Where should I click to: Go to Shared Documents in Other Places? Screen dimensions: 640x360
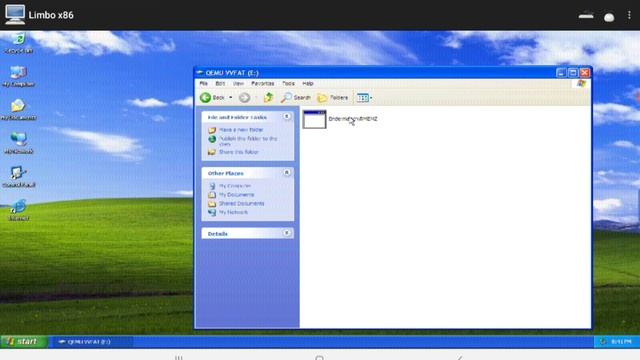click(241, 203)
